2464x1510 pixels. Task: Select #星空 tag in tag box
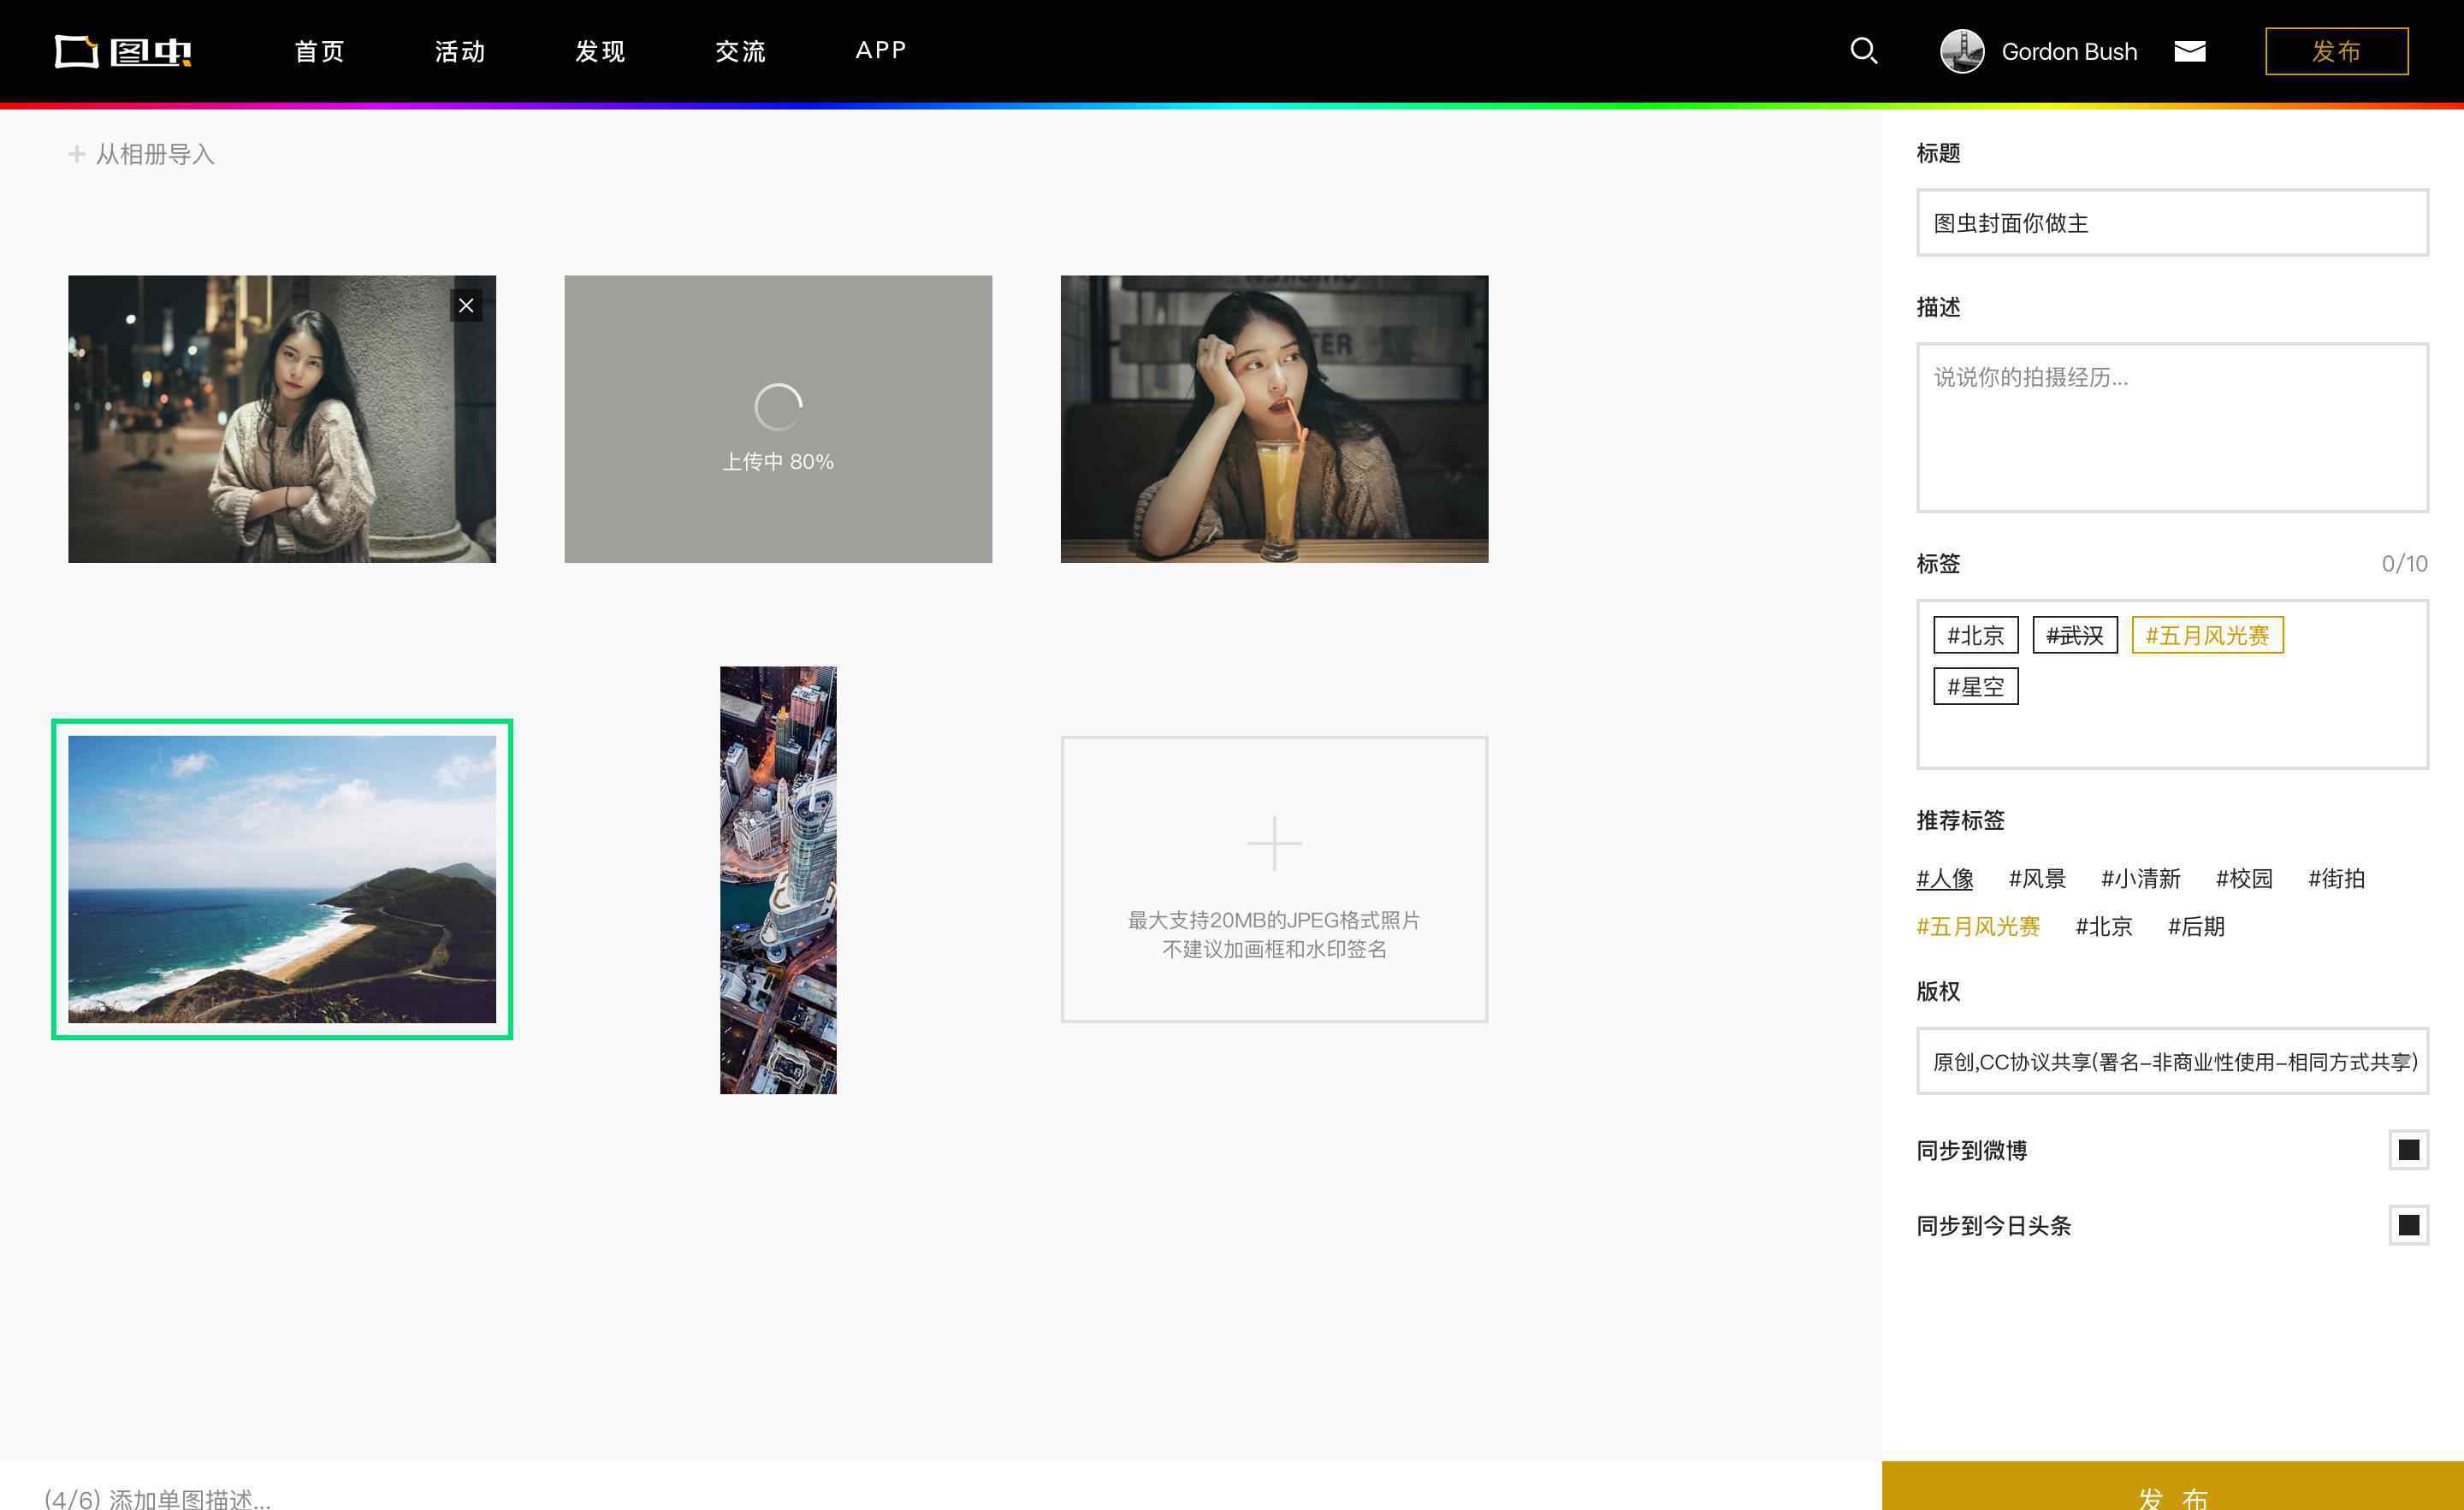click(1975, 686)
